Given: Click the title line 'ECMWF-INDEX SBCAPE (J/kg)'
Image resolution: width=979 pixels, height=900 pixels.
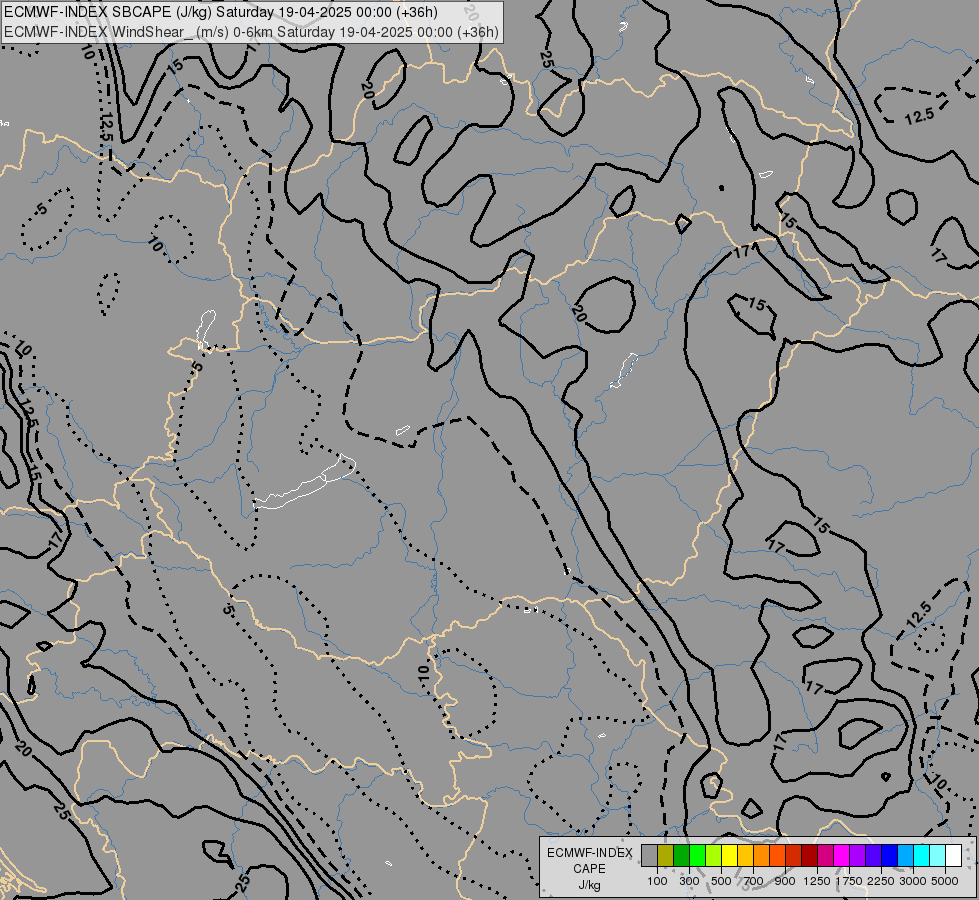Looking at the screenshot, I should (x=108, y=12).
